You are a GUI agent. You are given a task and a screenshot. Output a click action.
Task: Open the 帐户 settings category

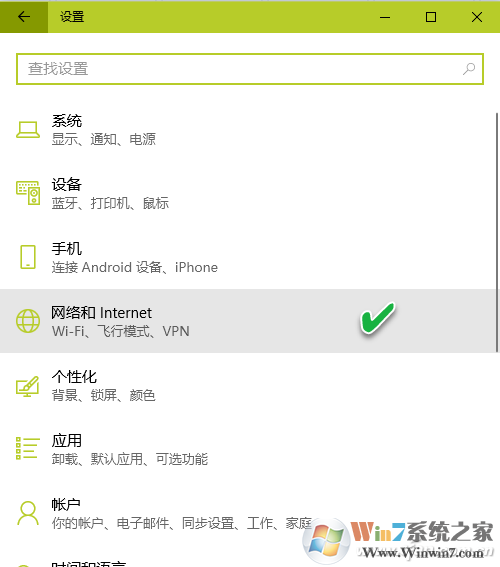248,512
